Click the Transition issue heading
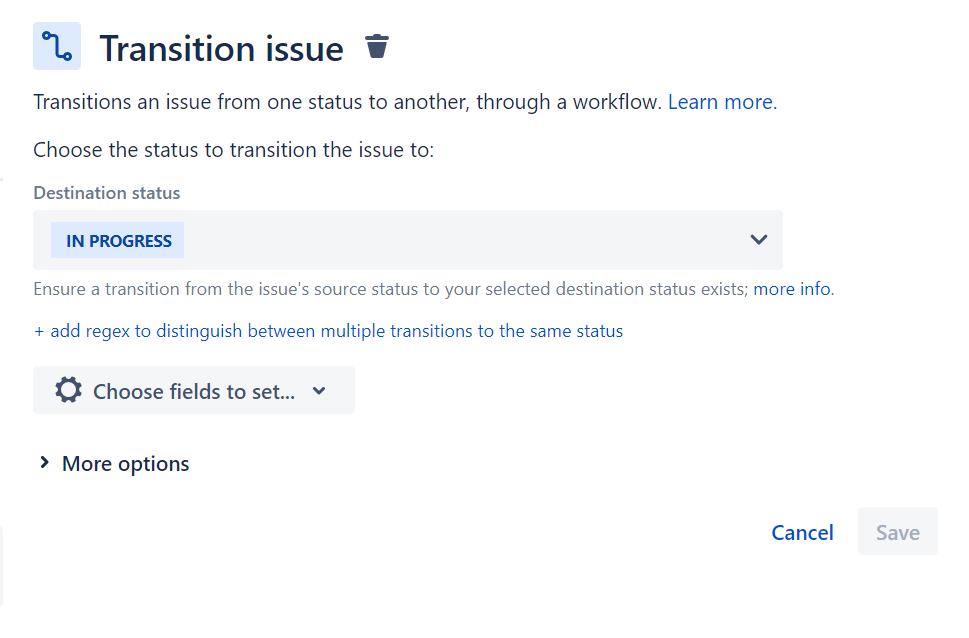This screenshot has height=638, width=969. [222, 47]
